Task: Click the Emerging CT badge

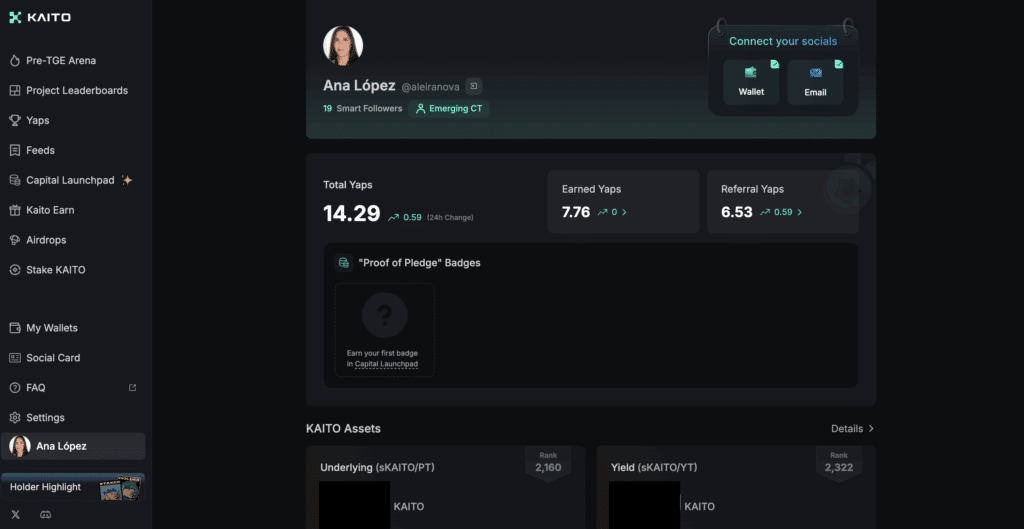Action: coord(449,109)
